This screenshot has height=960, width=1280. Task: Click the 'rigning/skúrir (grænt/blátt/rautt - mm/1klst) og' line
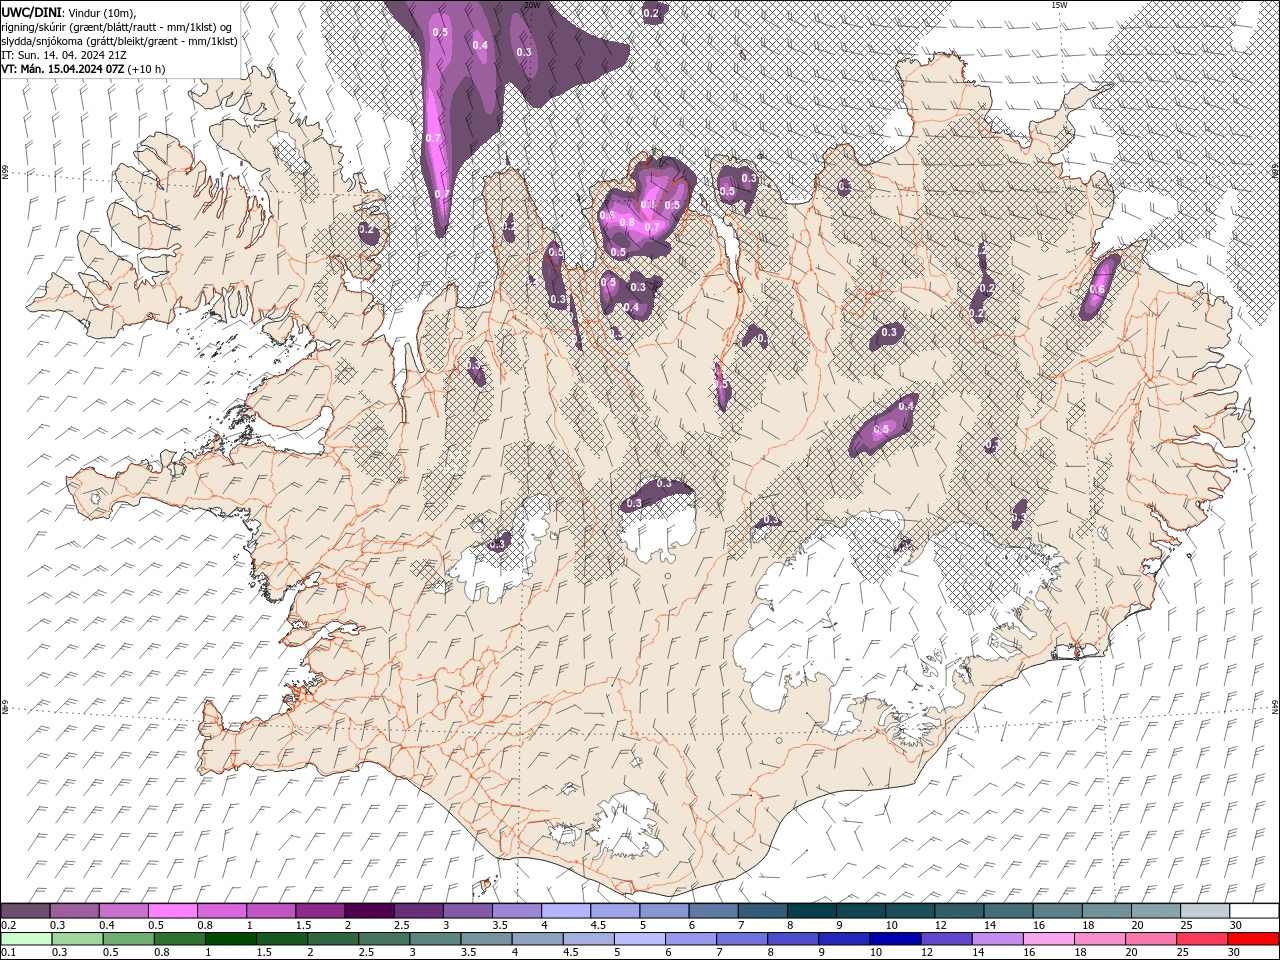click(117, 27)
